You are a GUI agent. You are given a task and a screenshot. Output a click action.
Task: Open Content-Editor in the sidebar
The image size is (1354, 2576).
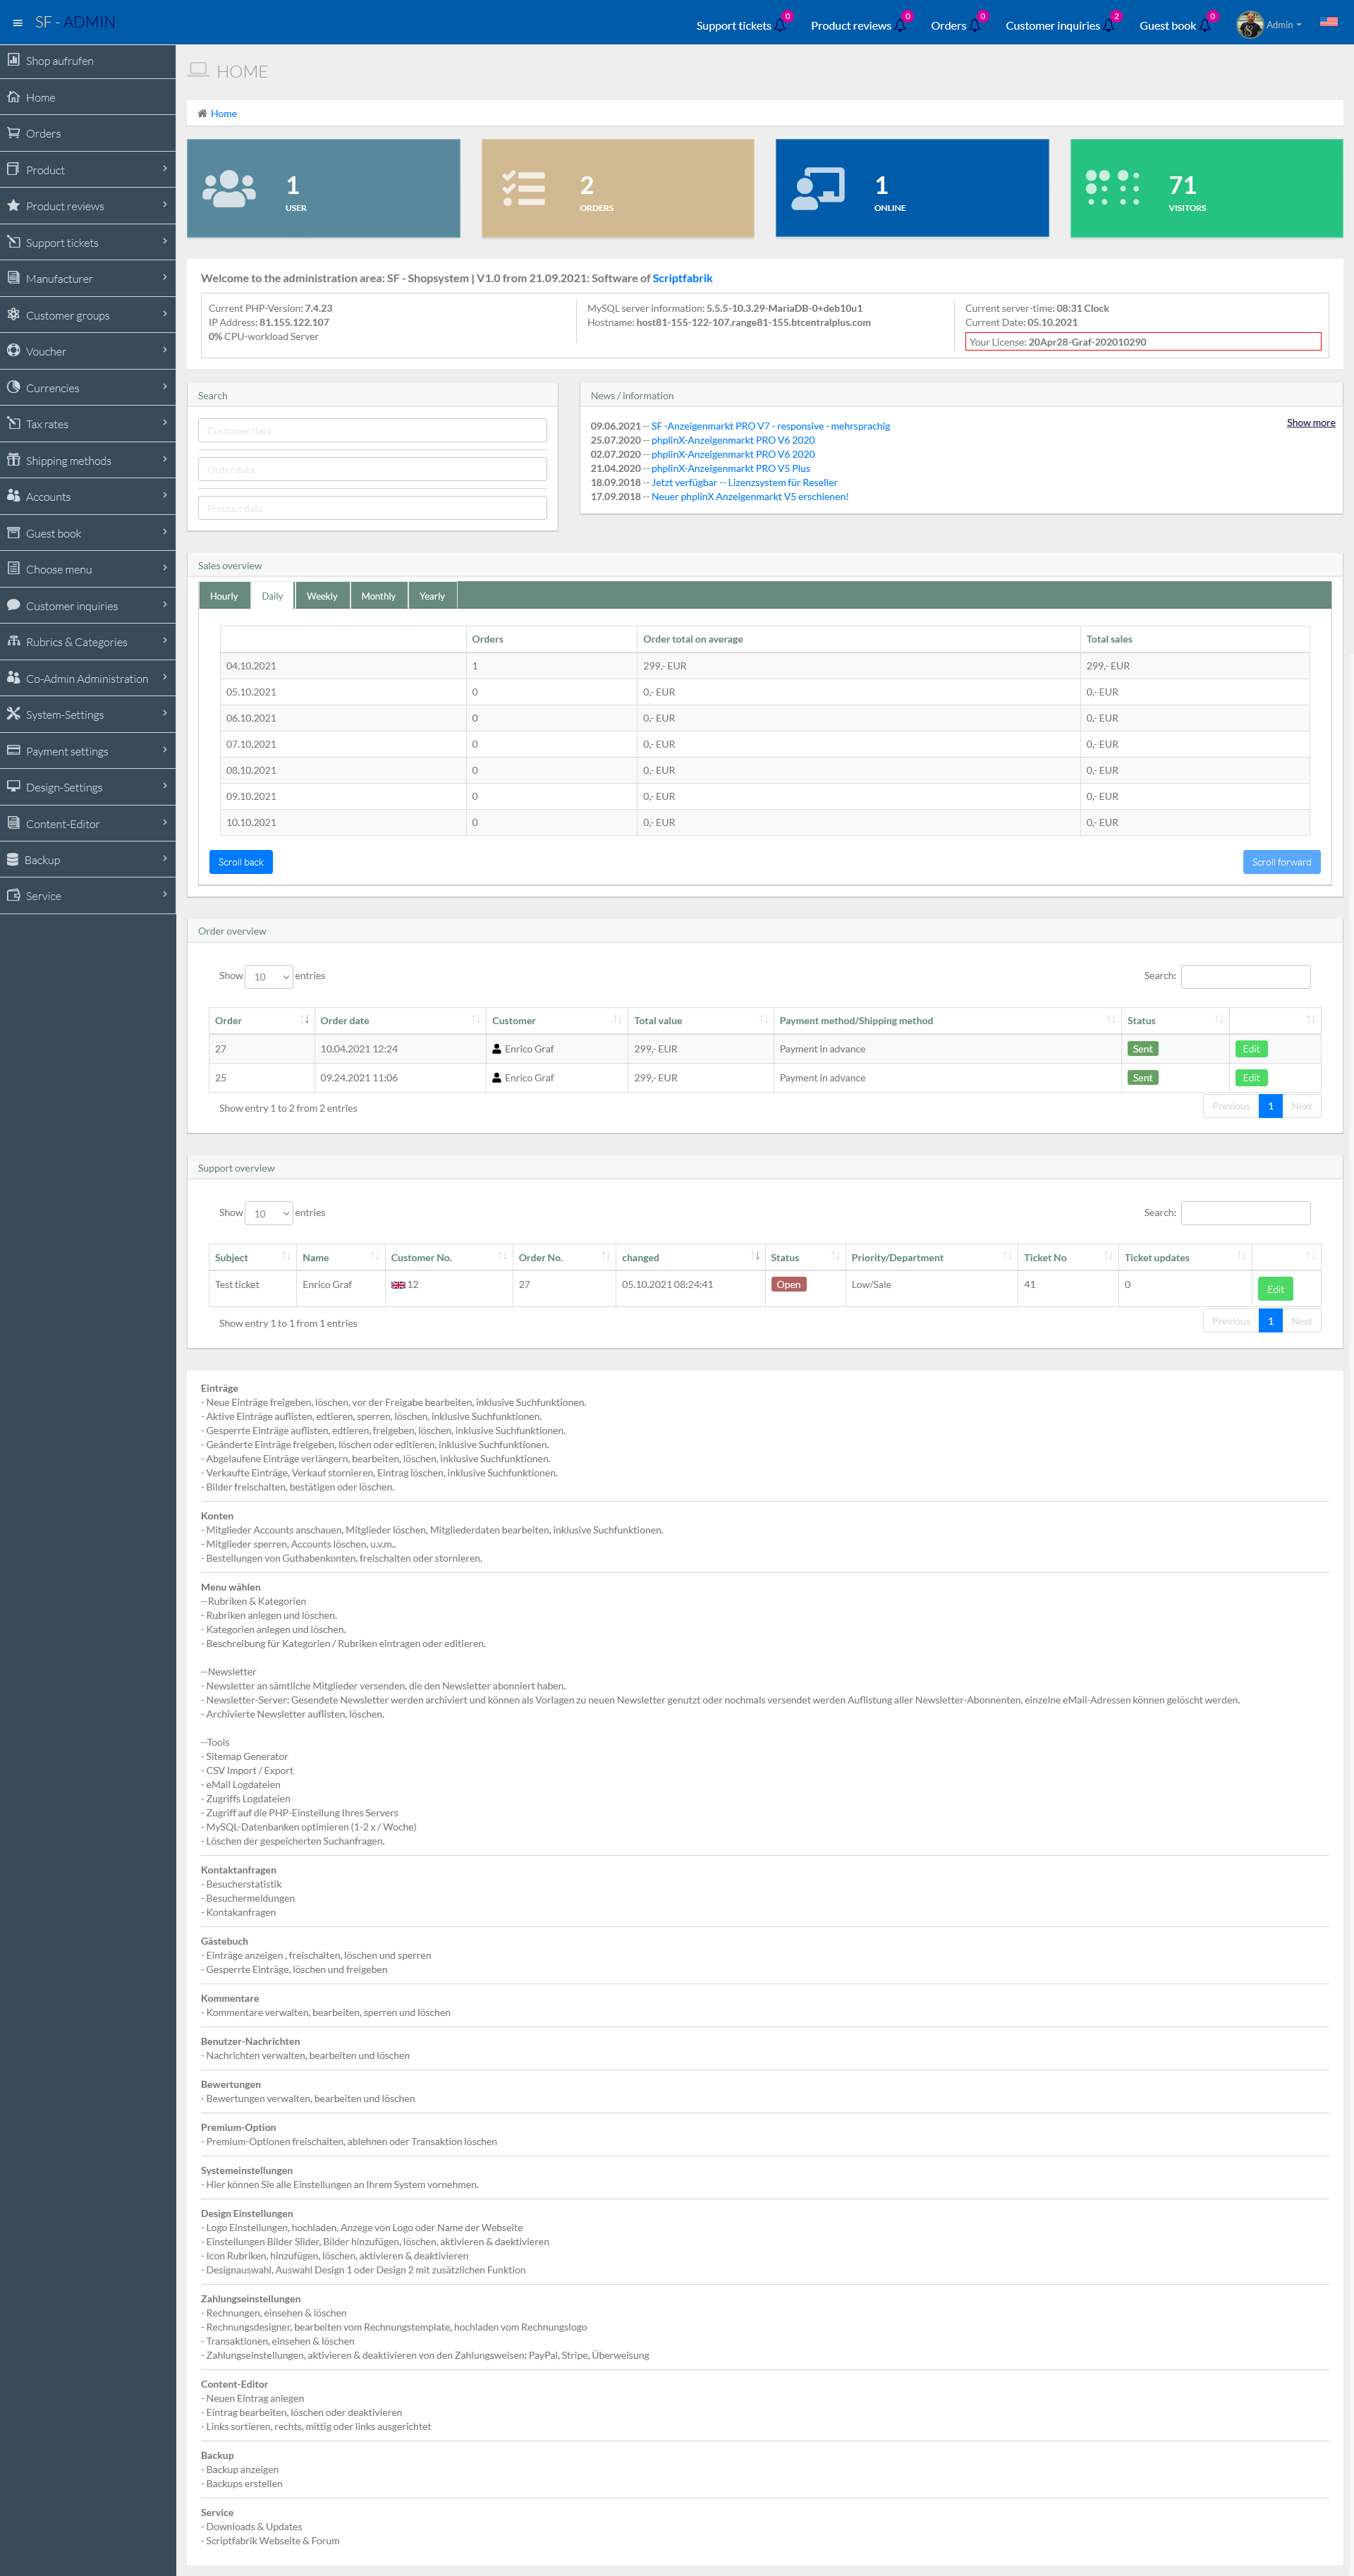coord(88,823)
